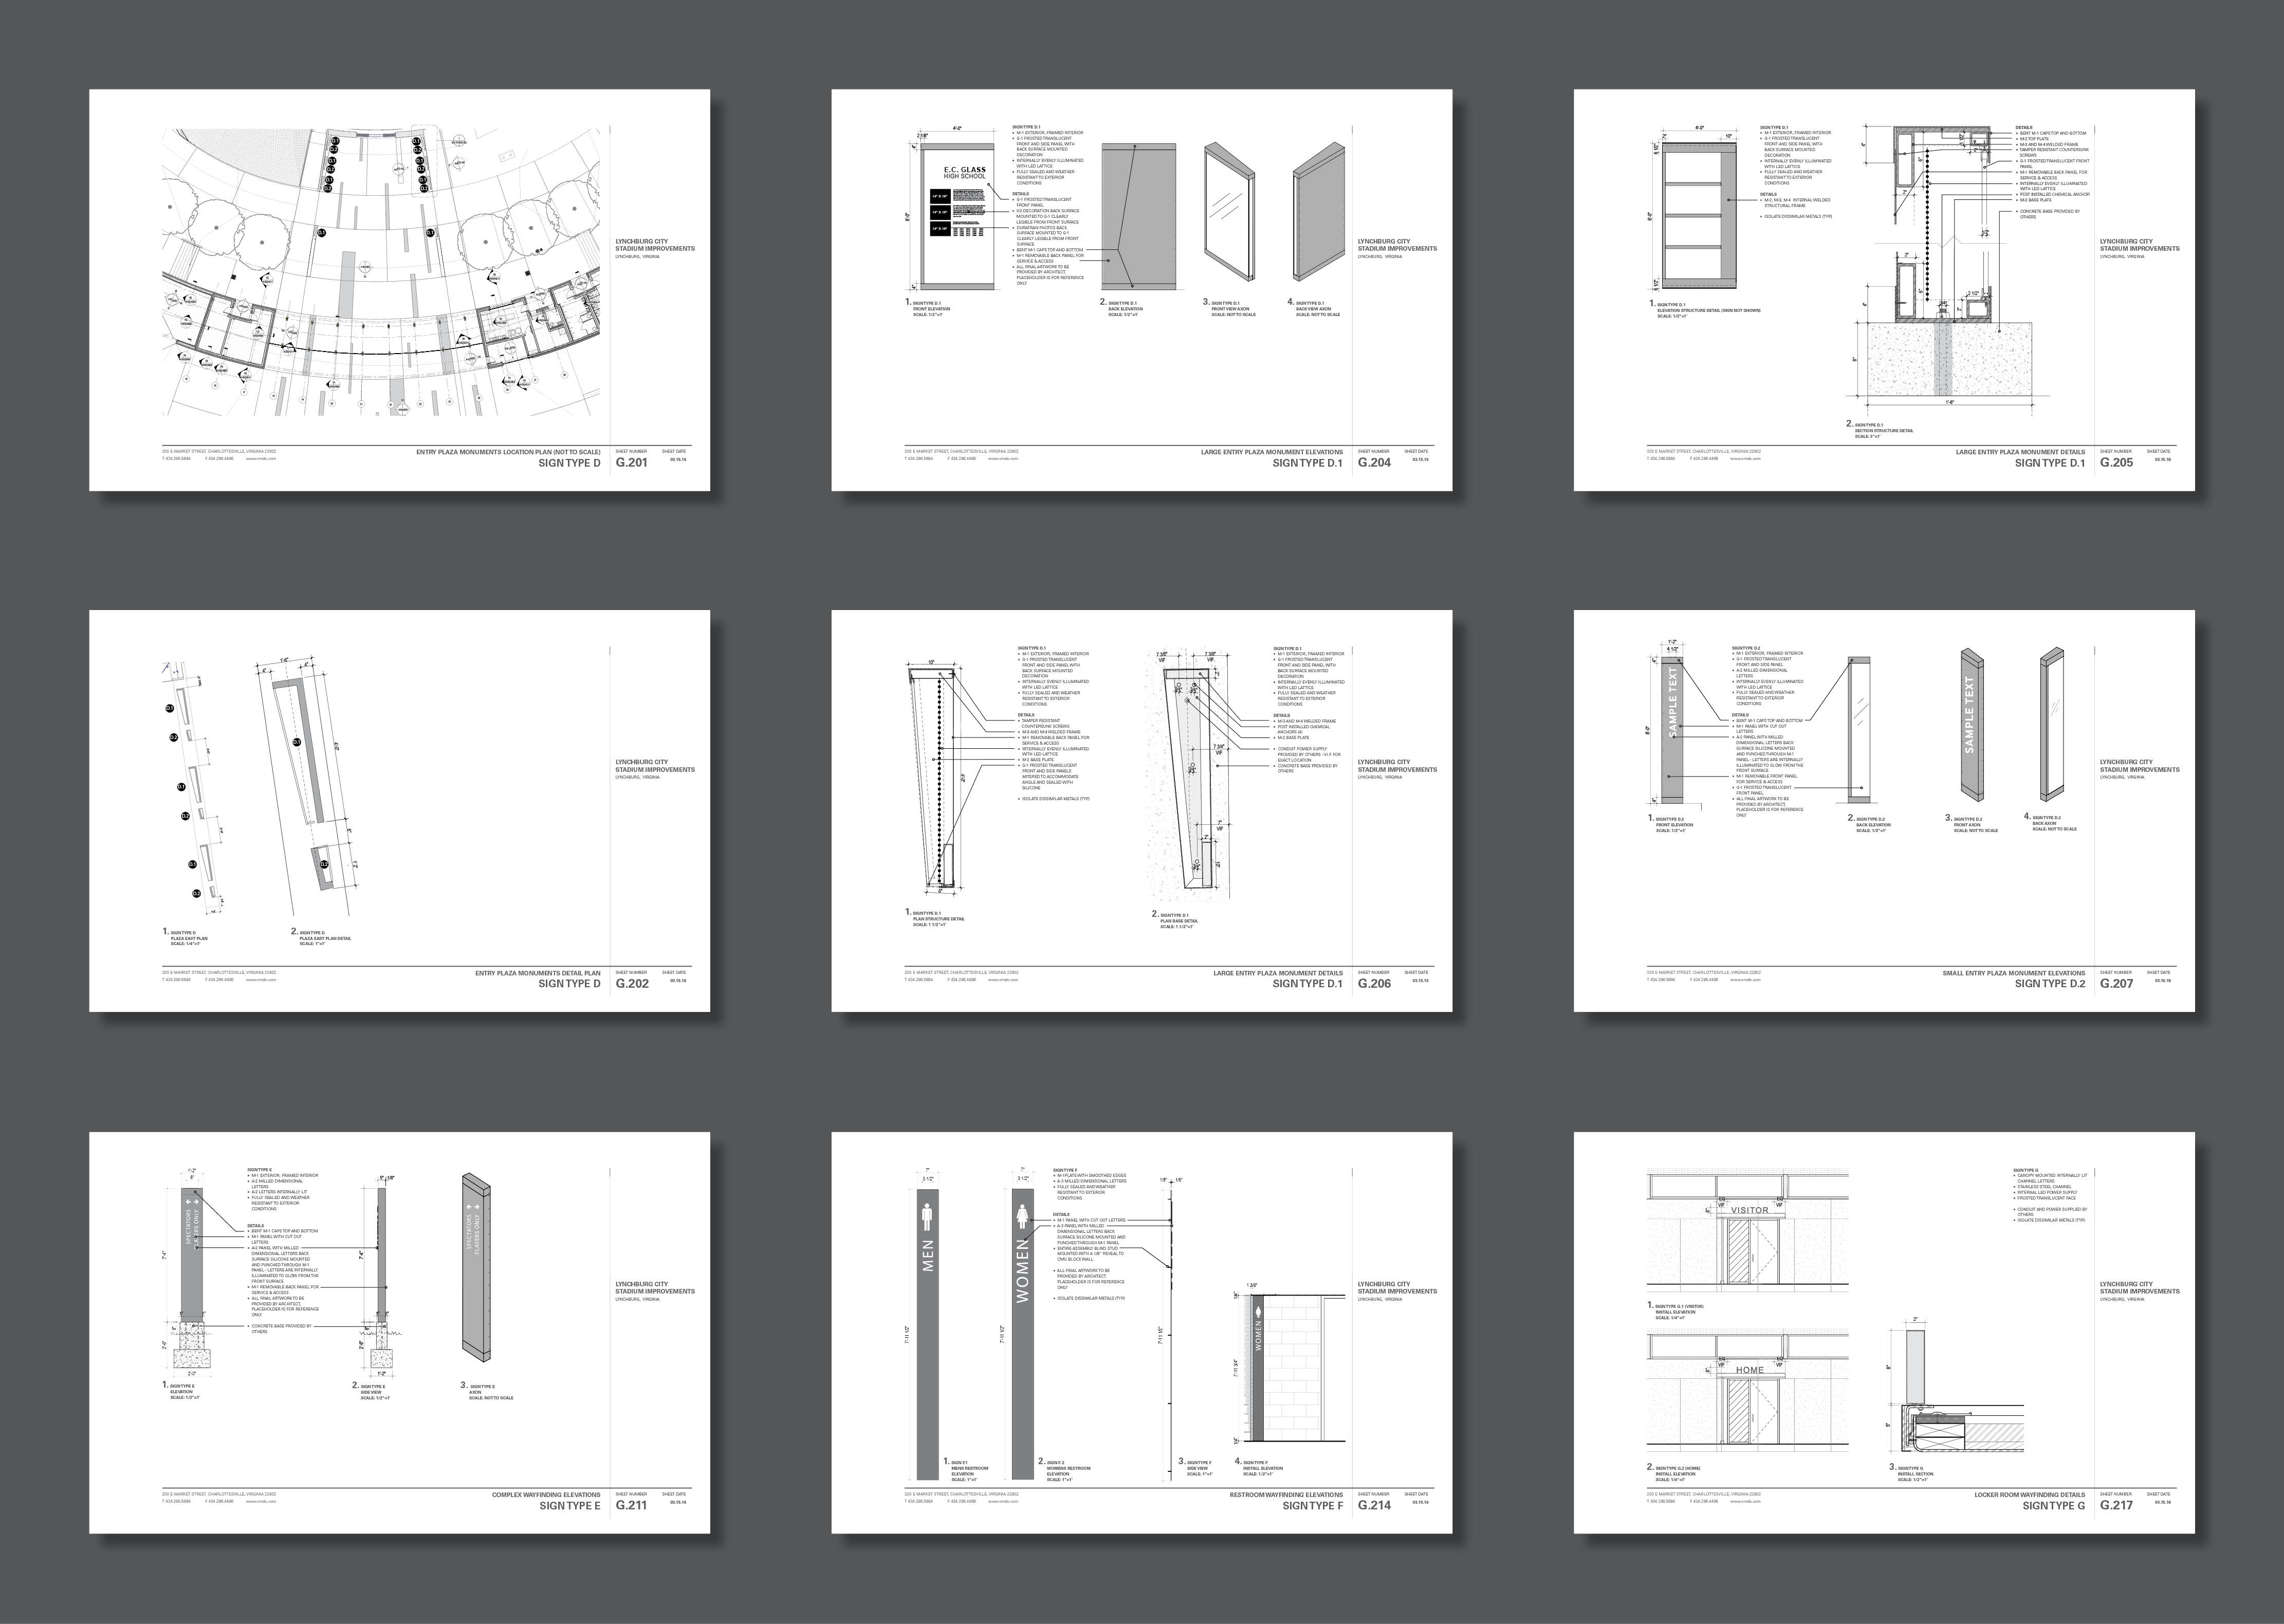Open the G.201 location plan sheet

point(400,290)
